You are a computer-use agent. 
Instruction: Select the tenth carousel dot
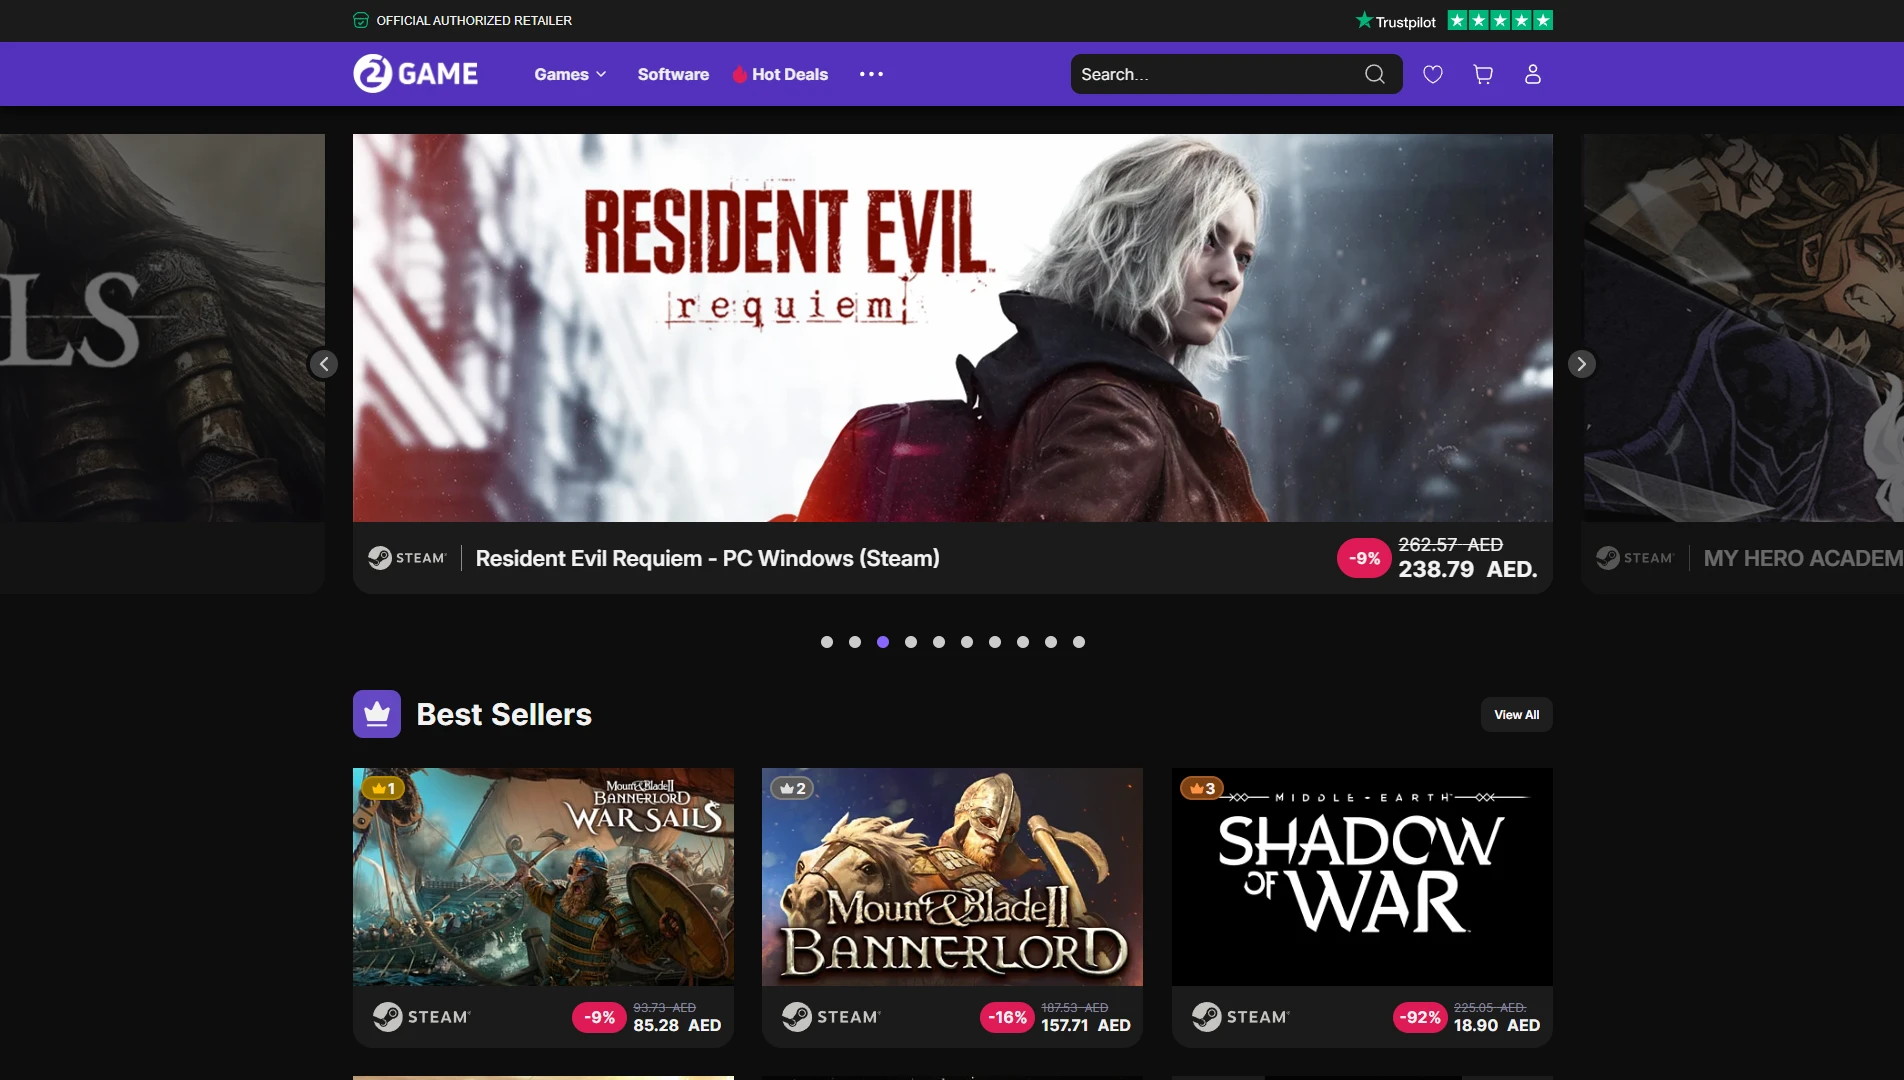click(x=1079, y=642)
